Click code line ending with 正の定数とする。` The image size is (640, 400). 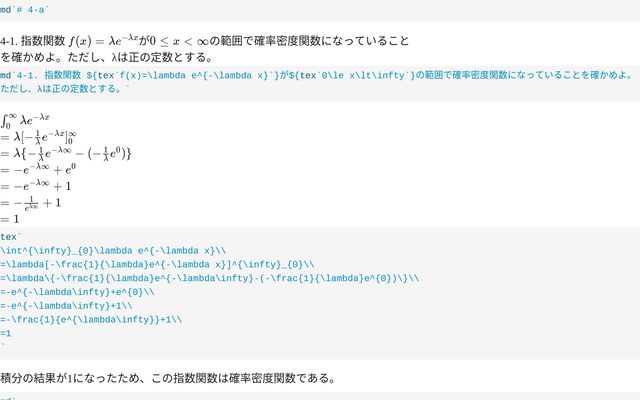point(66,89)
